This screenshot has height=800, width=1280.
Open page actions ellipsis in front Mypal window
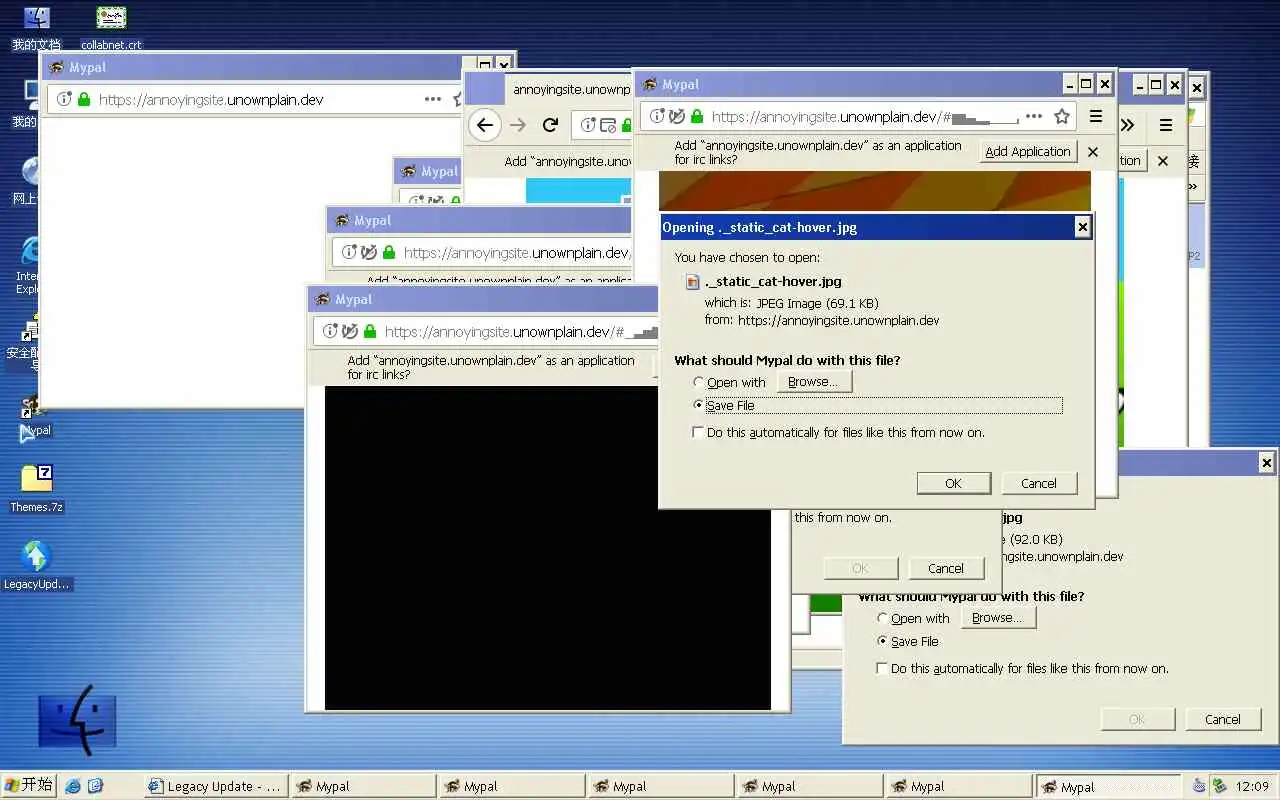click(1034, 116)
